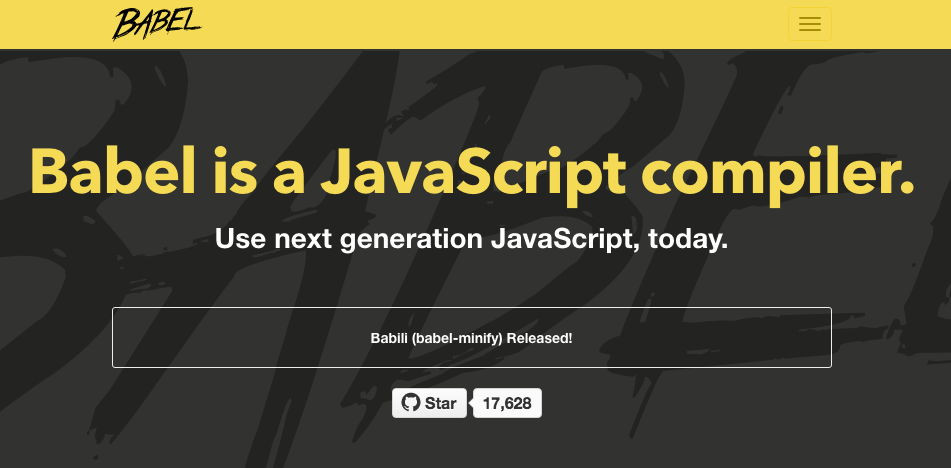The image size is (951, 468).
Task: Go to homepage via handwritten BABEL wordmark
Action: click(x=156, y=24)
